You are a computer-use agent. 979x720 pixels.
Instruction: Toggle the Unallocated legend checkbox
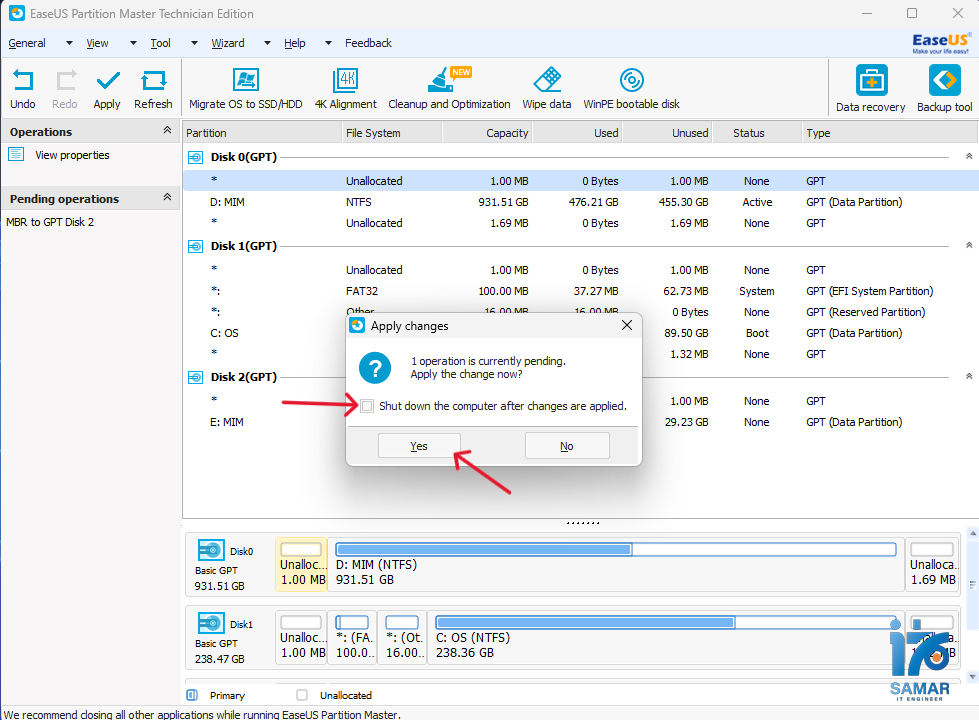pos(300,694)
